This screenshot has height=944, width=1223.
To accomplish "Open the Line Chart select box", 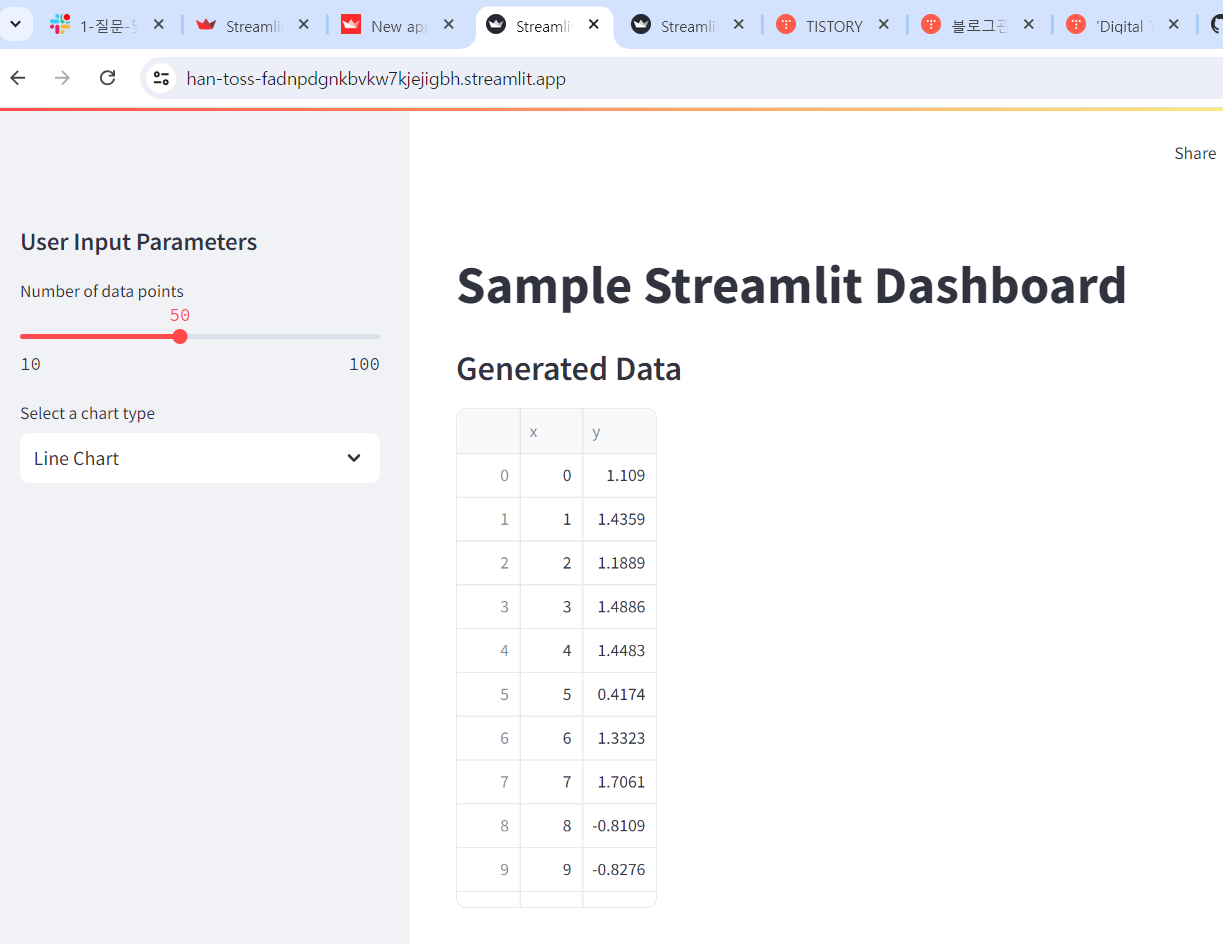I will point(200,458).
